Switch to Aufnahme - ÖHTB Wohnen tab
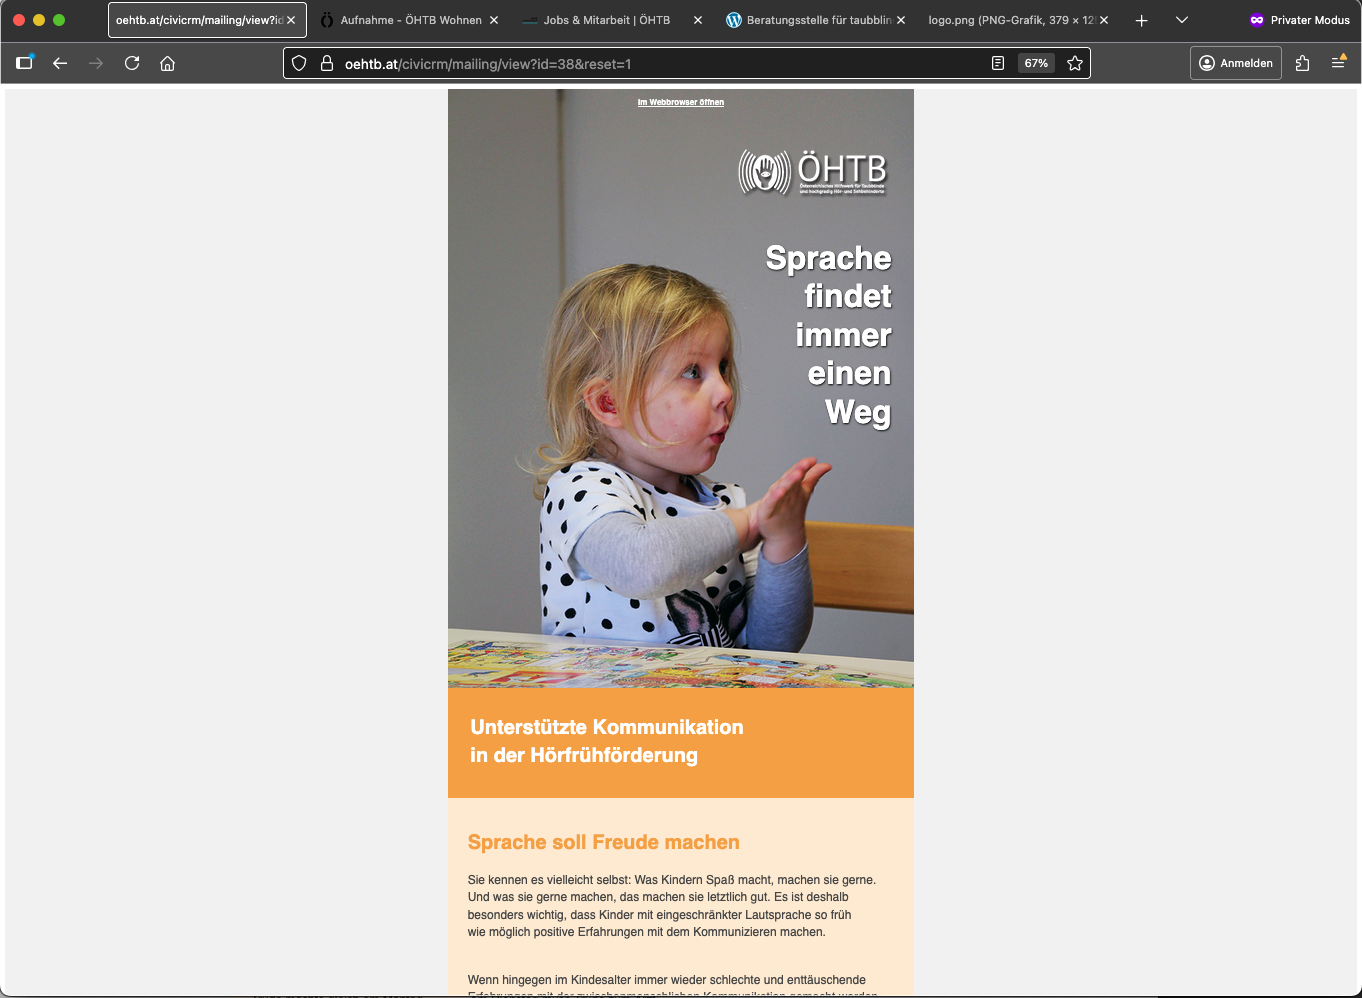The image size is (1362, 998). (410, 20)
